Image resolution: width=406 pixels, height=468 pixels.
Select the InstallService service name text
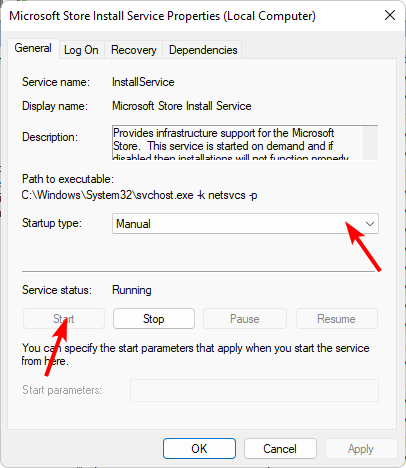click(x=143, y=82)
